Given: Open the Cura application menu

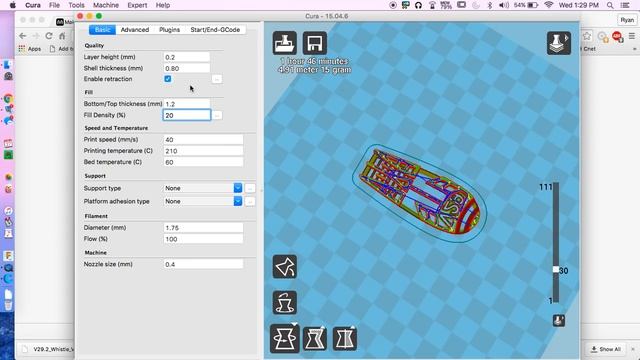Looking at the screenshot, I should 33,5.
